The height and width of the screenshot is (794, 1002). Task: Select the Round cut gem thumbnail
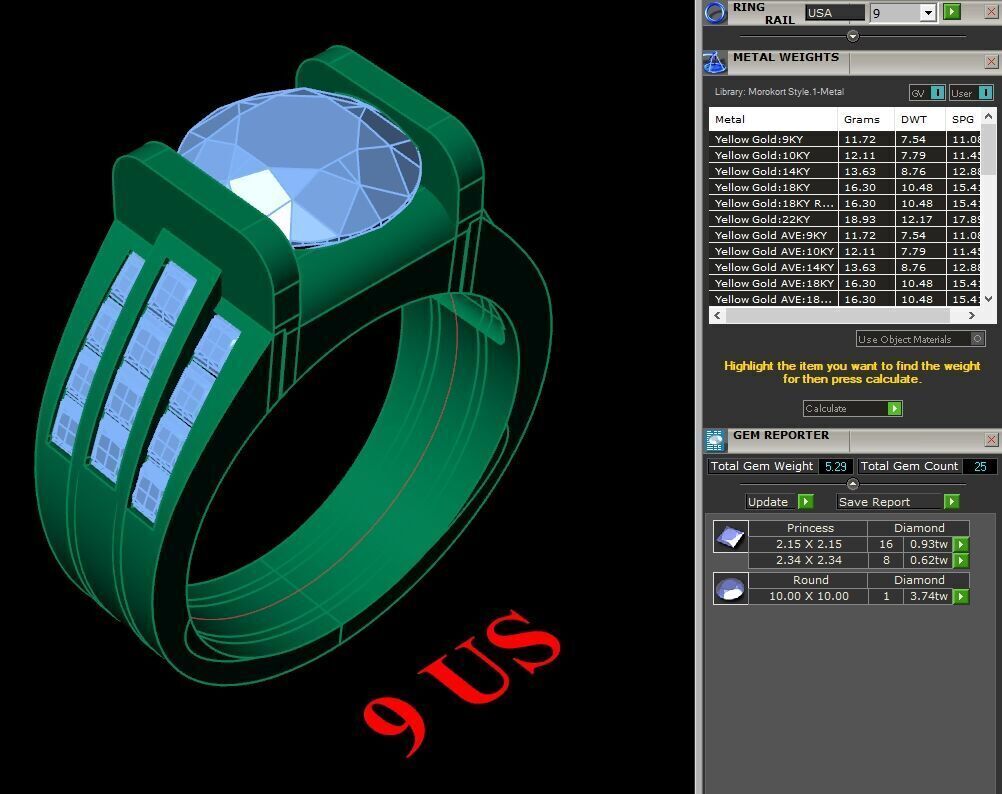[730, 588]
